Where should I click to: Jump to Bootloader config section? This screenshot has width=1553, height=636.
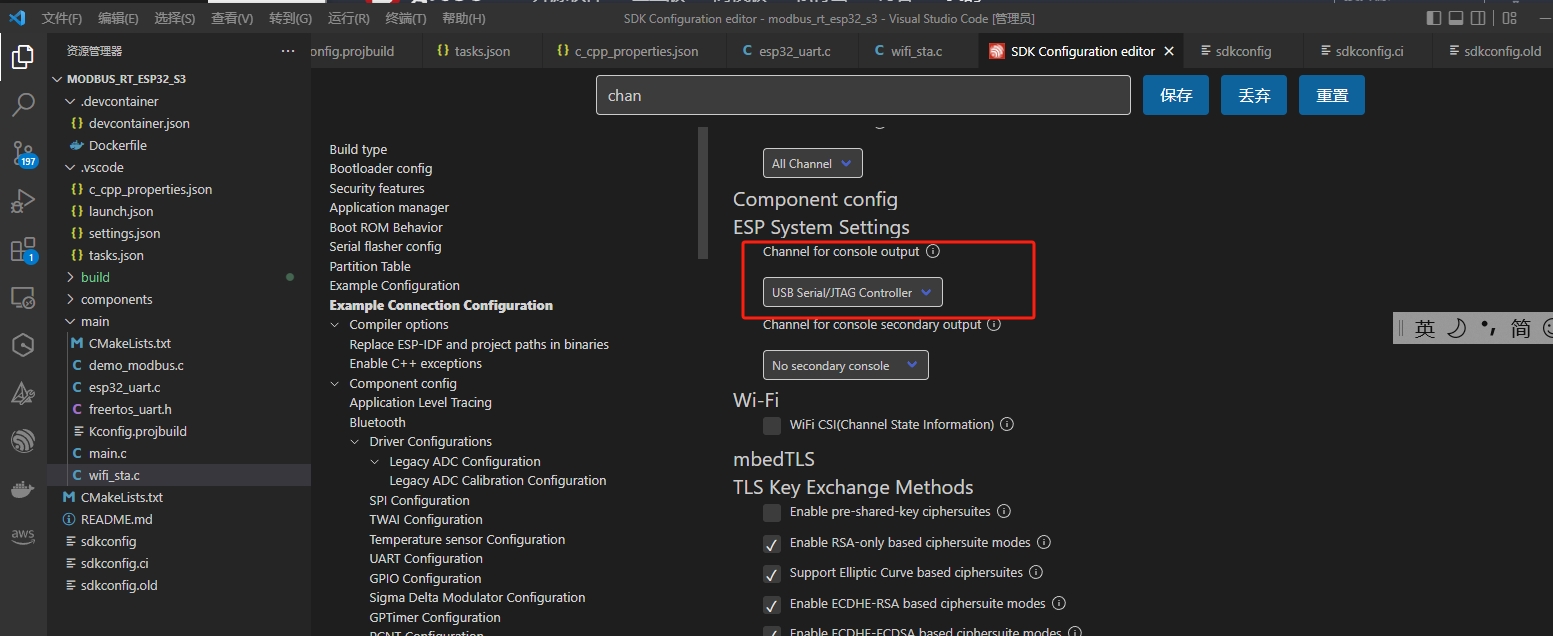pyautogui.click(x=381, y=169)
